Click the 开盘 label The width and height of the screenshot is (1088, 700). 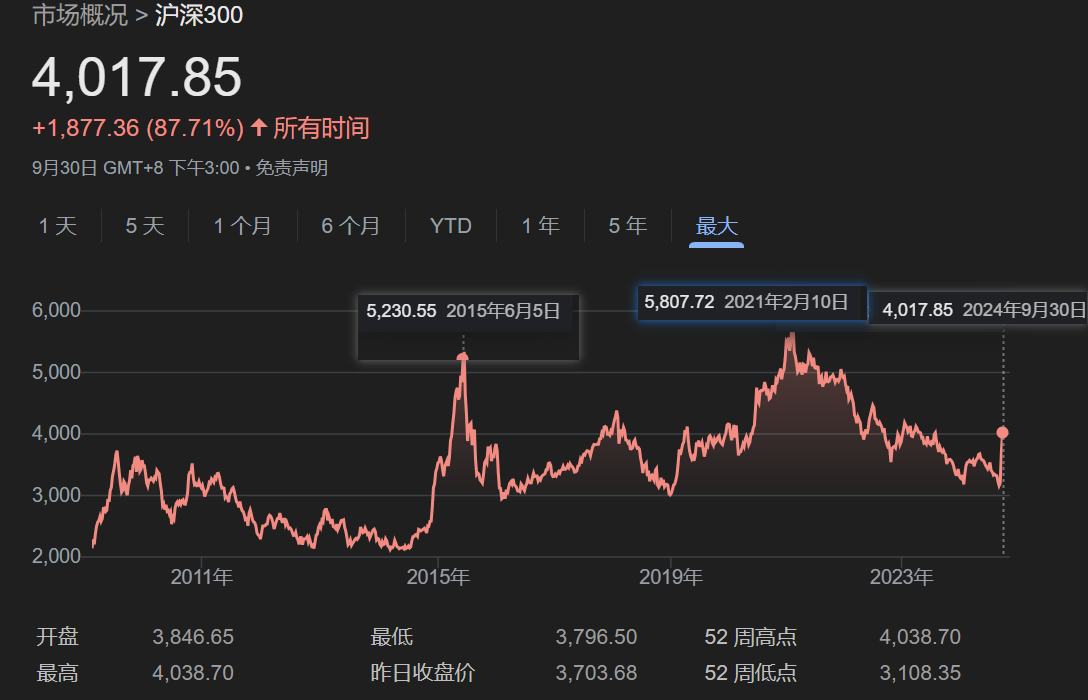58,637
